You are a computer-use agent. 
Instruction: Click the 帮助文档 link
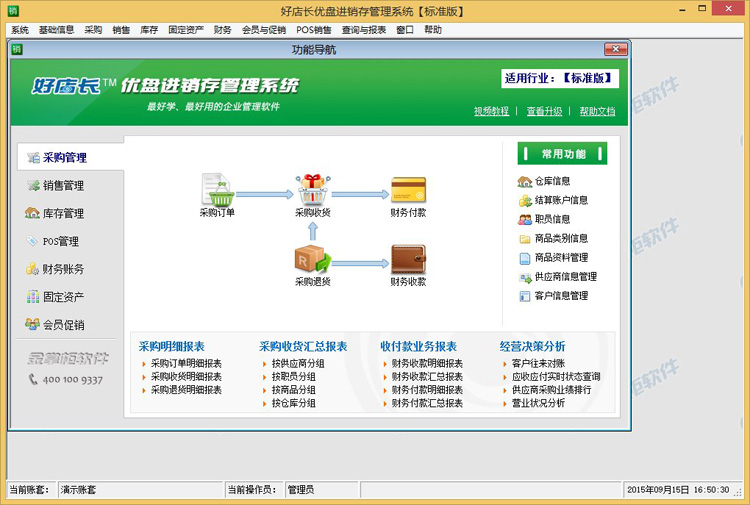click(x=597, y=111)
